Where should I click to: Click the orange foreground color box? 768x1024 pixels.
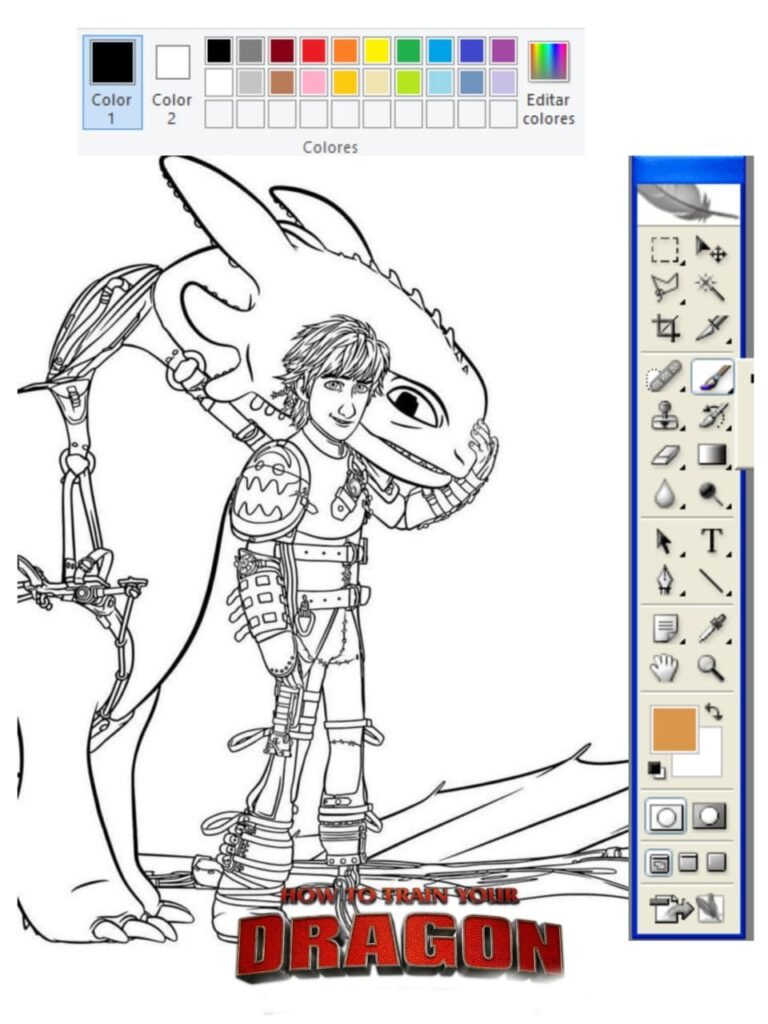[x=674, y=728]
